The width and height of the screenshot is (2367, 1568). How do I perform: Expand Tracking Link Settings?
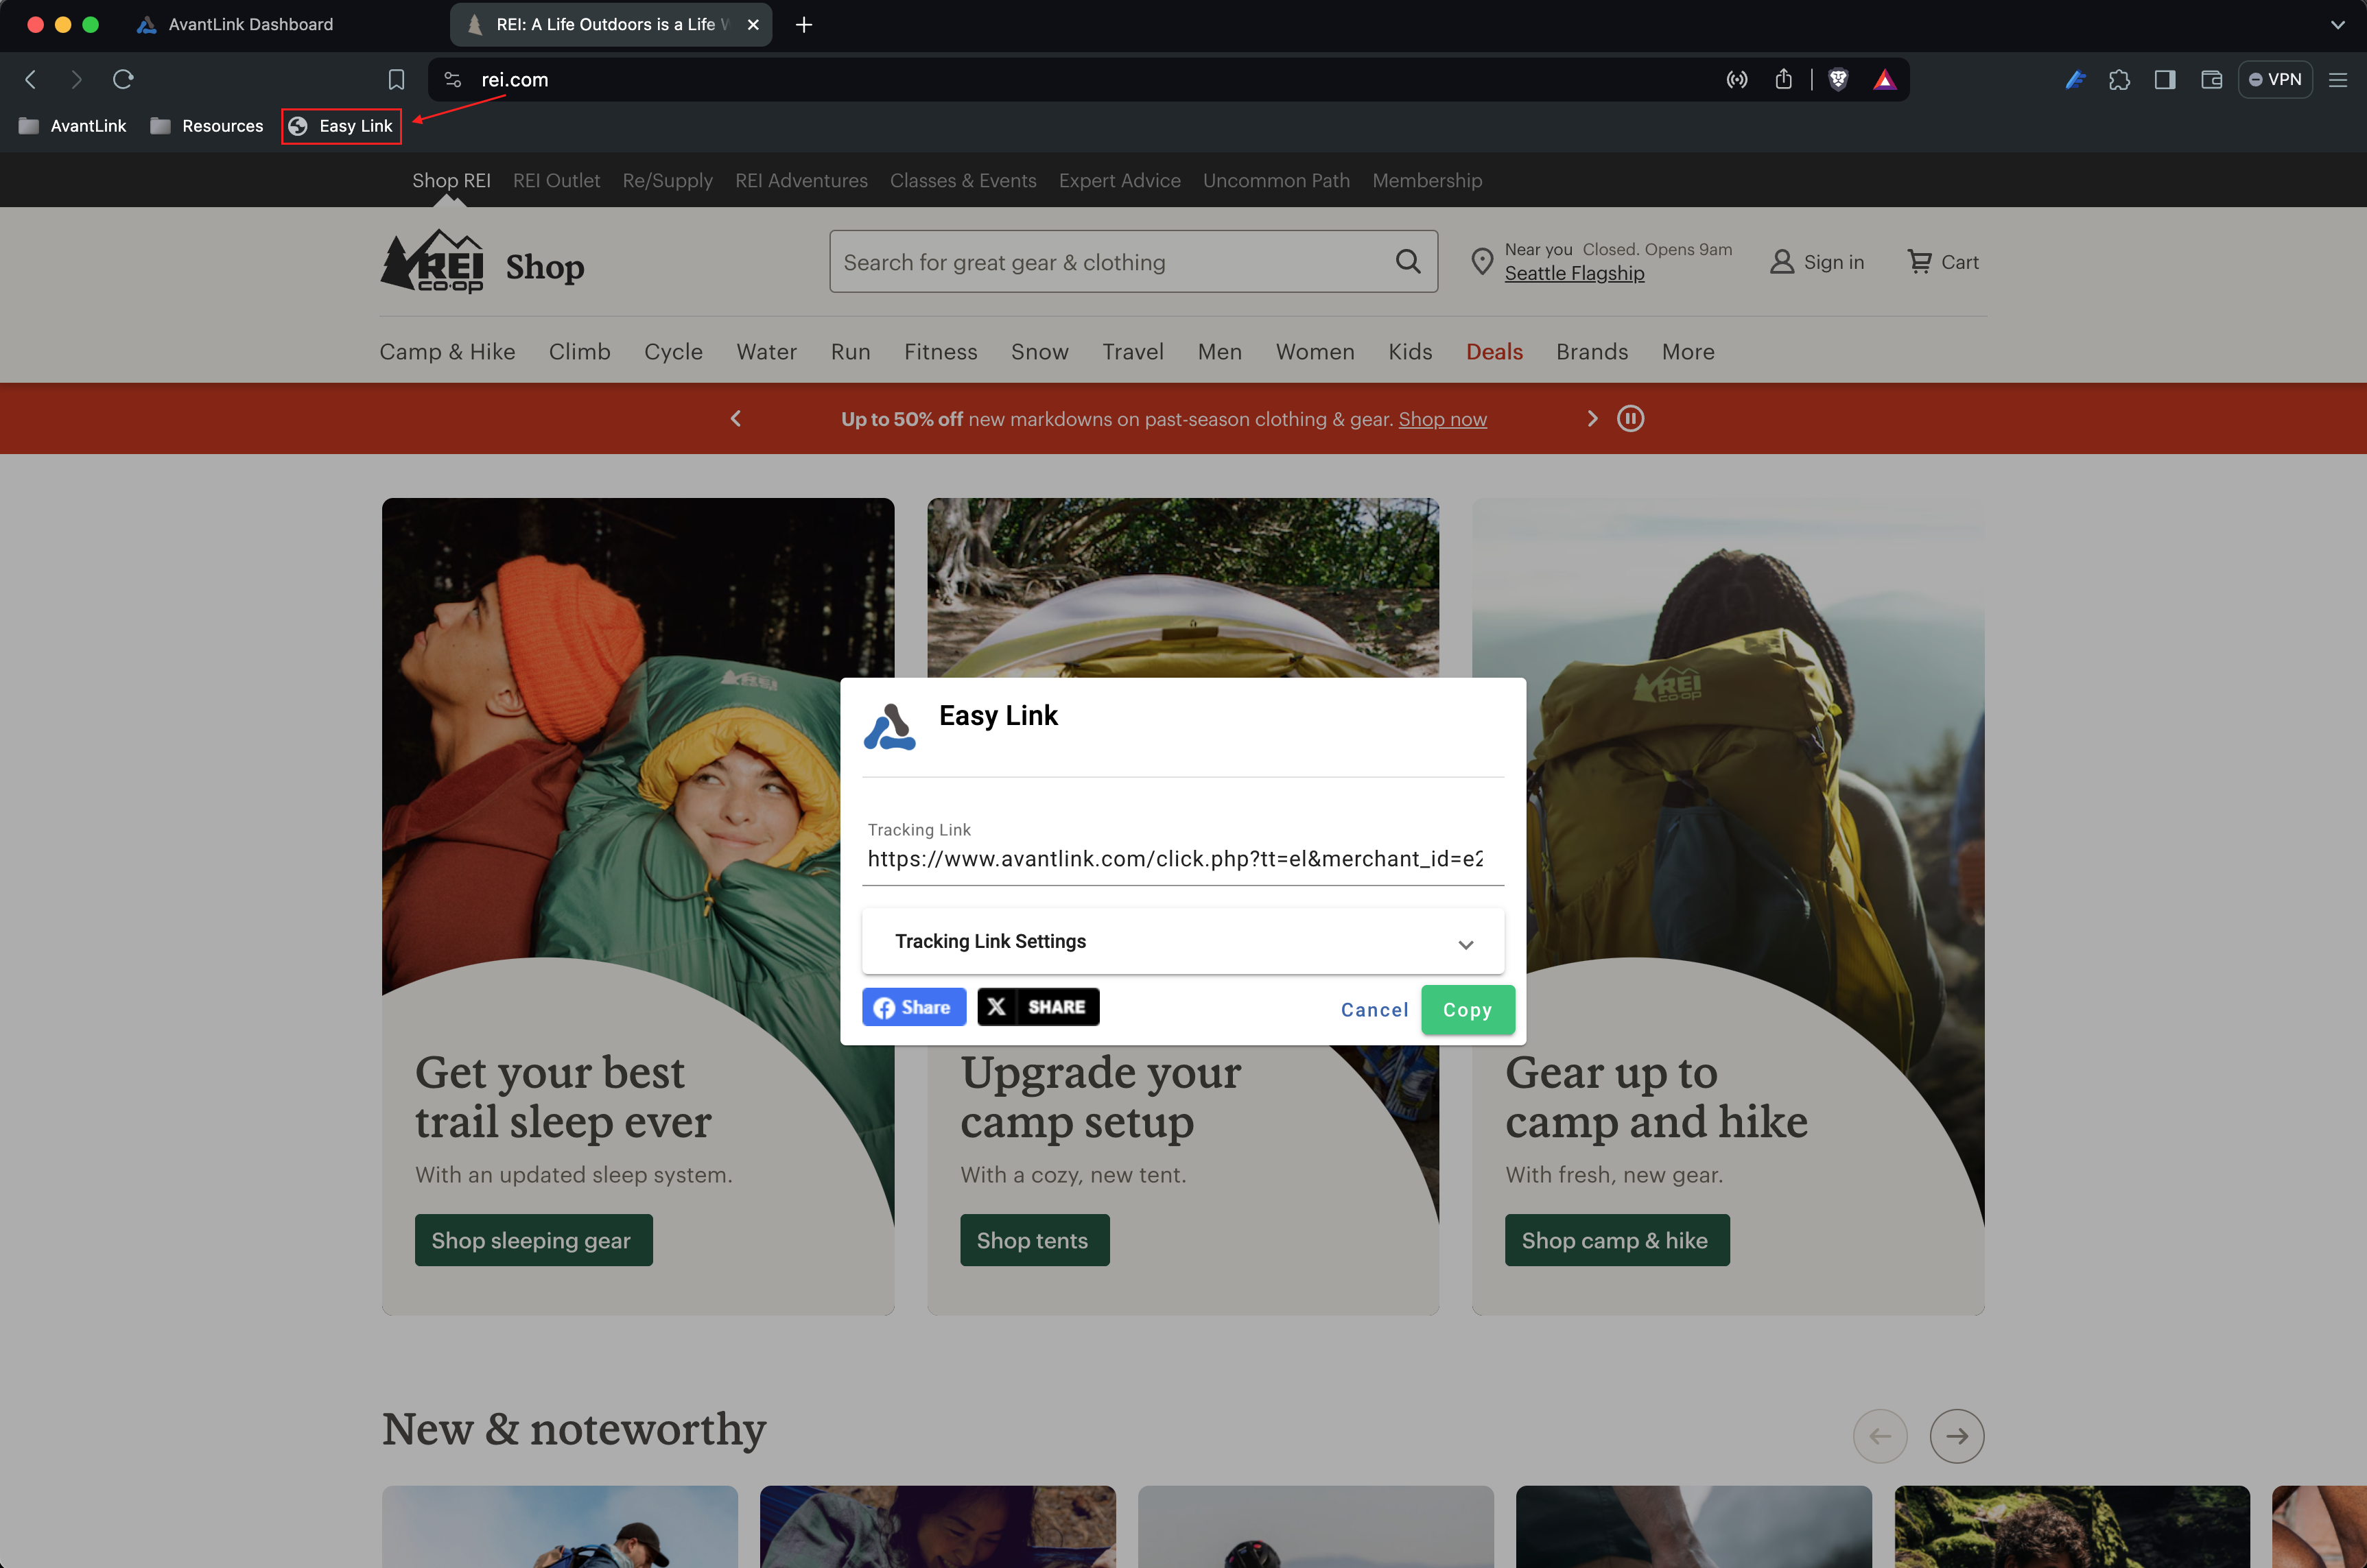(1182, 941)
